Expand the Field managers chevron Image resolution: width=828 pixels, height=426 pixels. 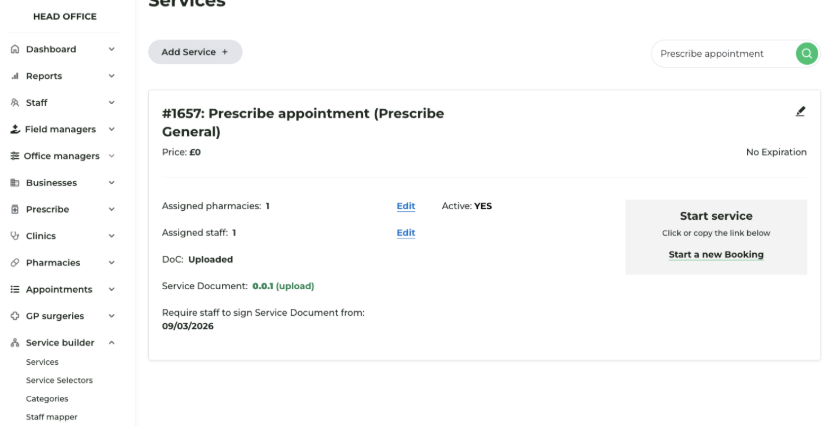[x=111, y=129]
